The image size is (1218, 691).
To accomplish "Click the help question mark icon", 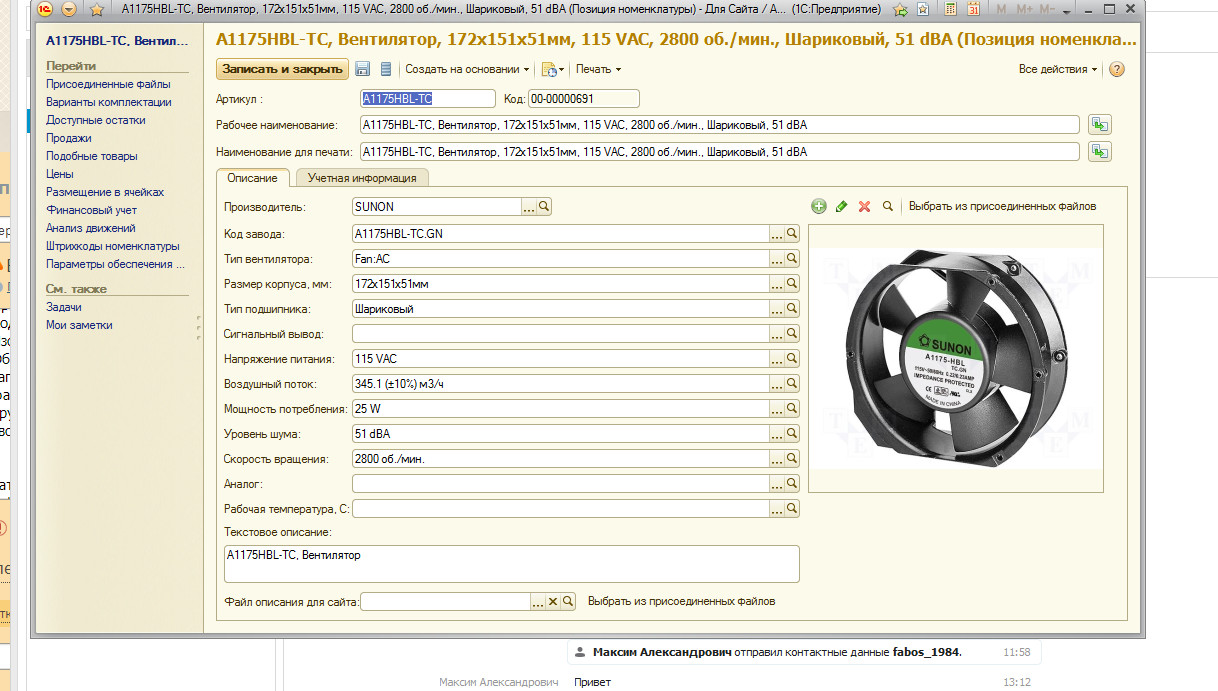I will click(x=1117, y=69).
